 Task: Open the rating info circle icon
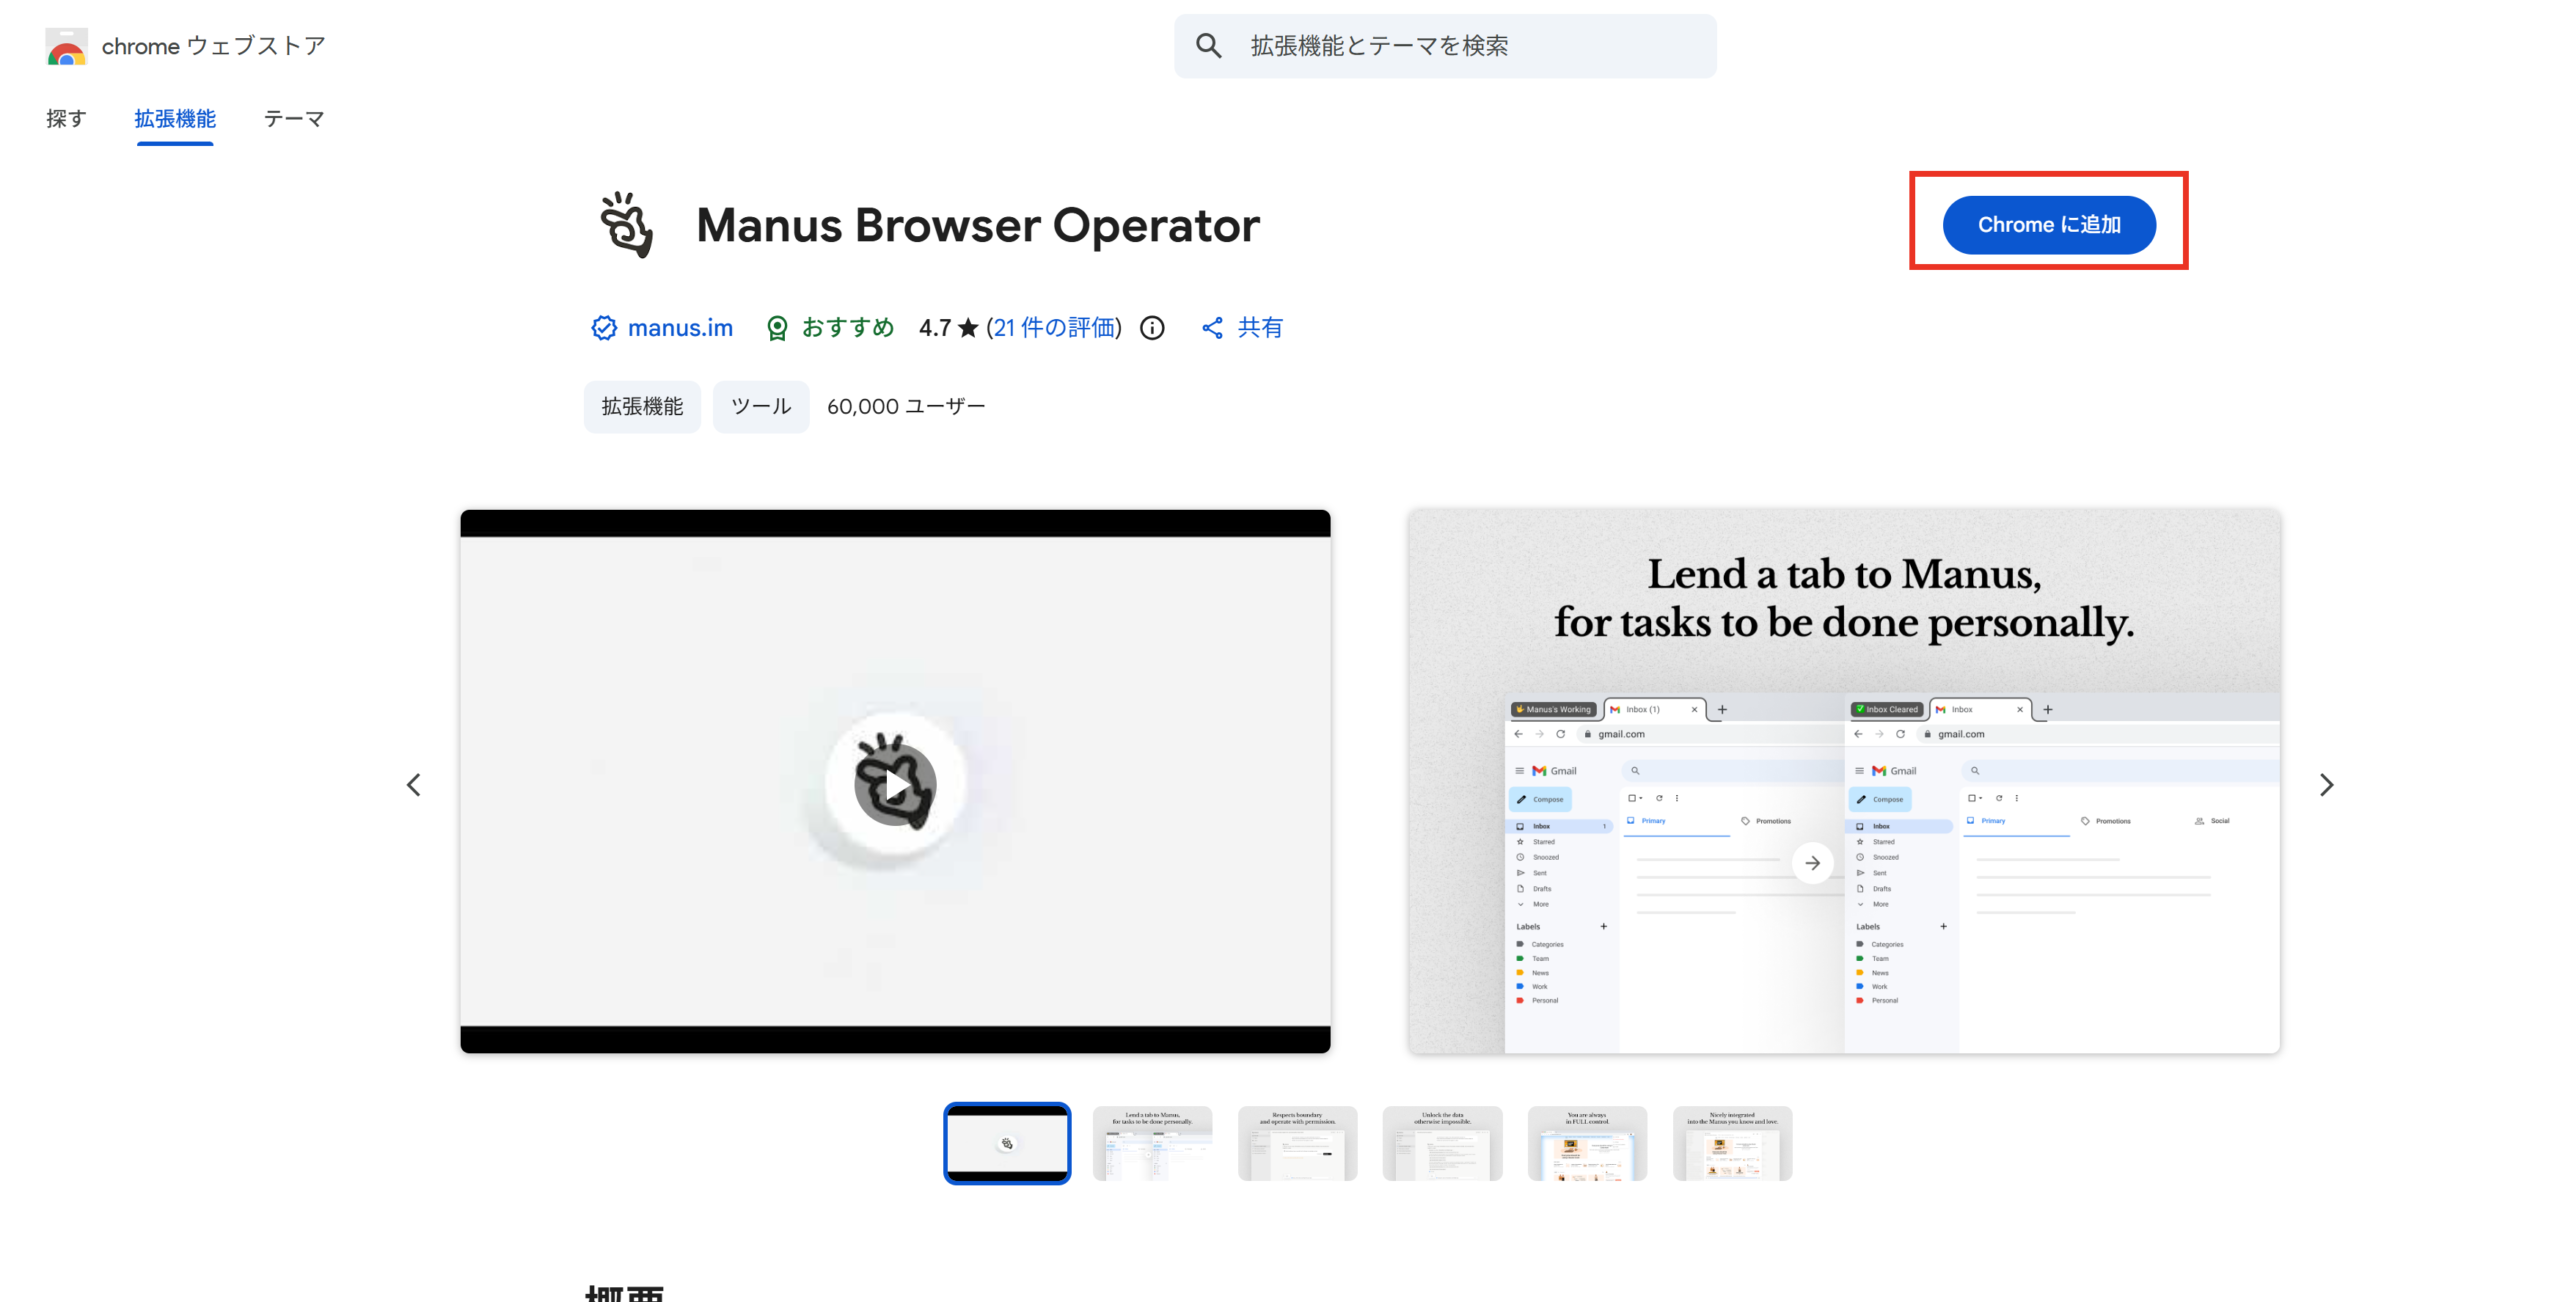(x=1152, y=328)
